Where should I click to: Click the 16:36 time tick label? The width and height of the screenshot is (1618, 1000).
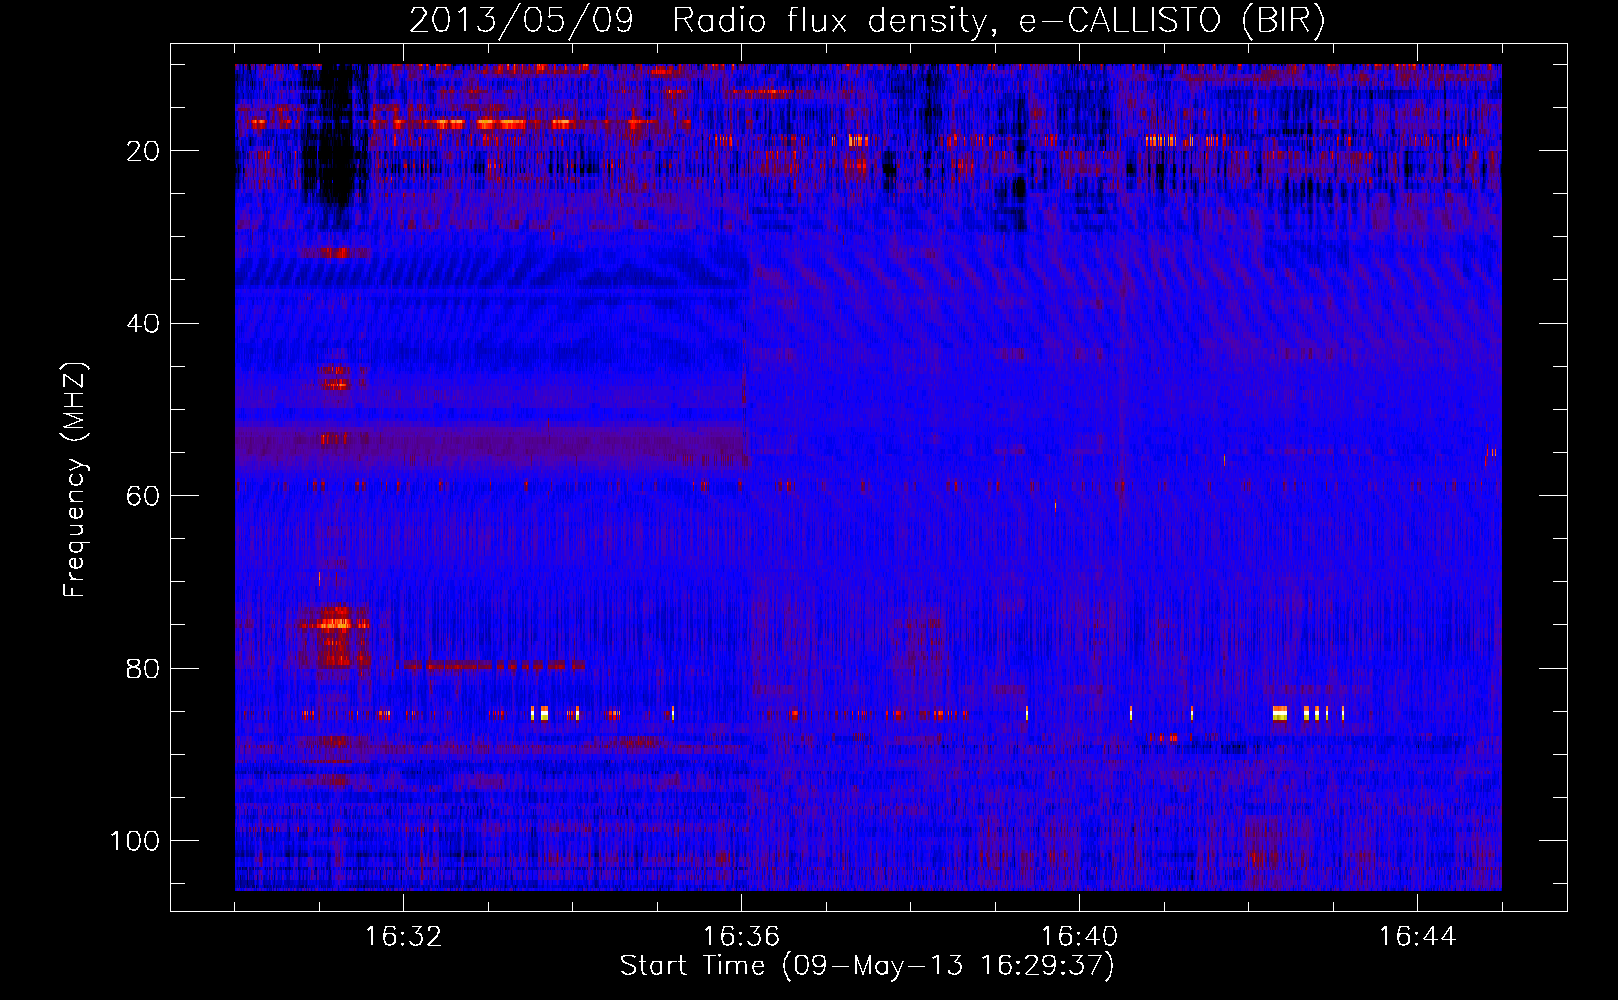tap(741, 937)
